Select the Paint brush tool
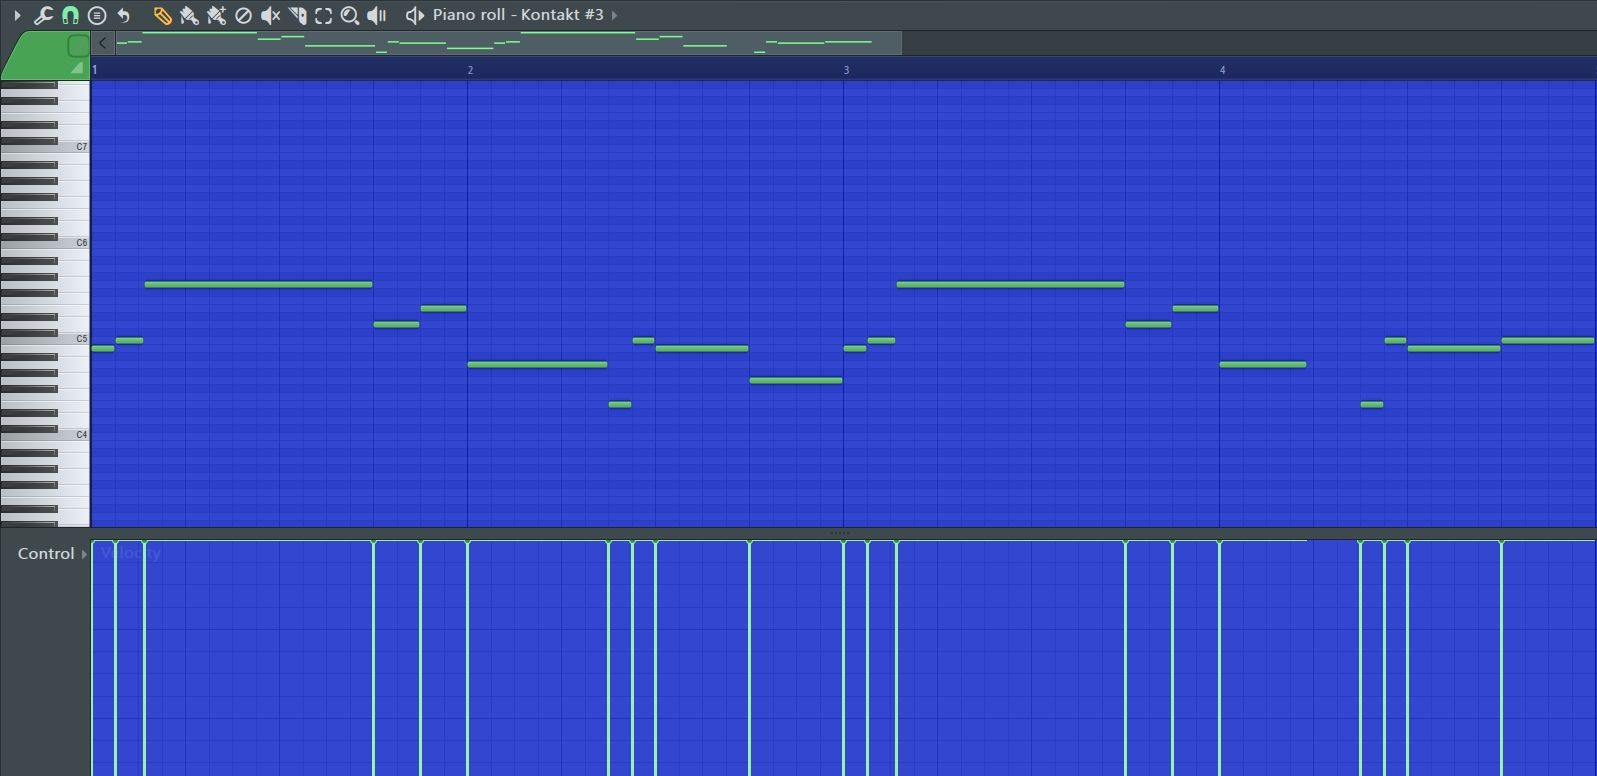 coord(189,15)
